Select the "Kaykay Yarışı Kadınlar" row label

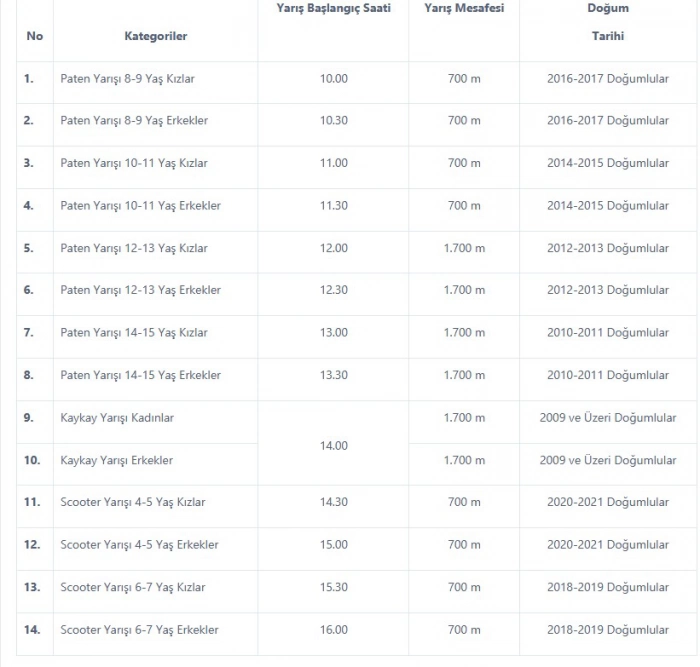tap(117, 418)
